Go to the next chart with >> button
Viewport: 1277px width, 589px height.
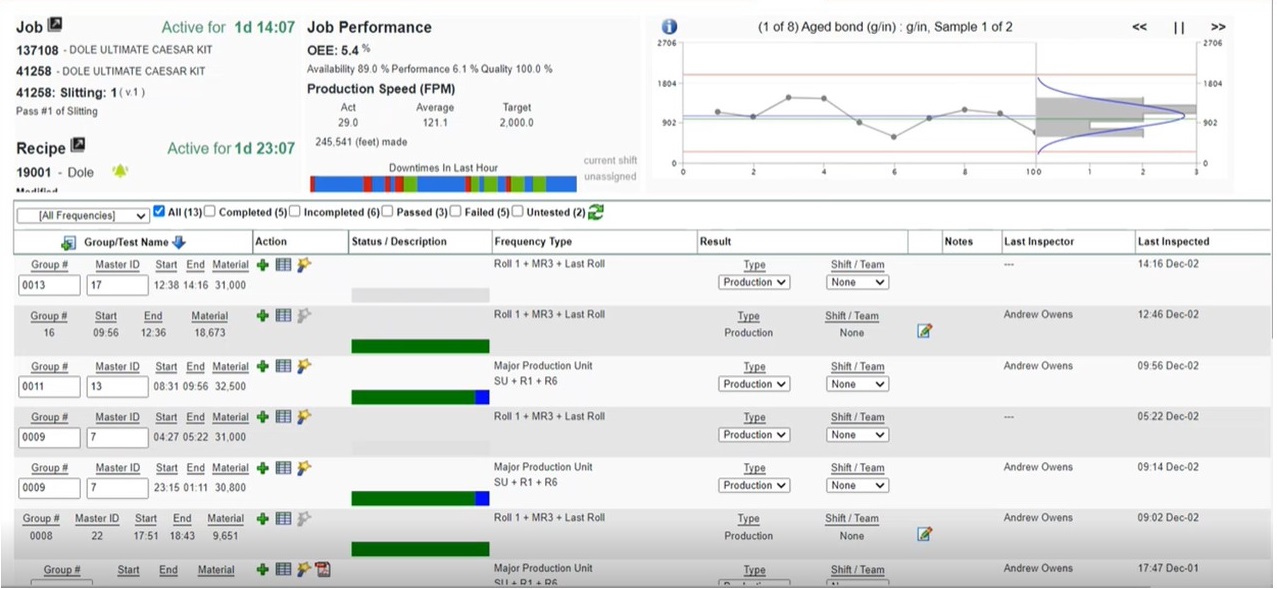1217,27
